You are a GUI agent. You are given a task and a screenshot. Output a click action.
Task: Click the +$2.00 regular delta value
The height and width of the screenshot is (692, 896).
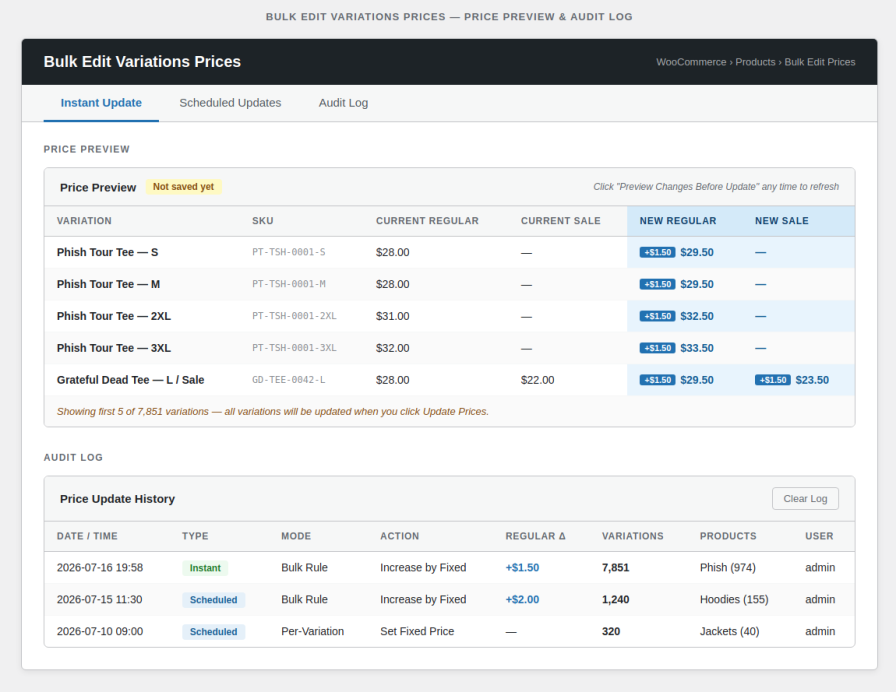point(522,599)
